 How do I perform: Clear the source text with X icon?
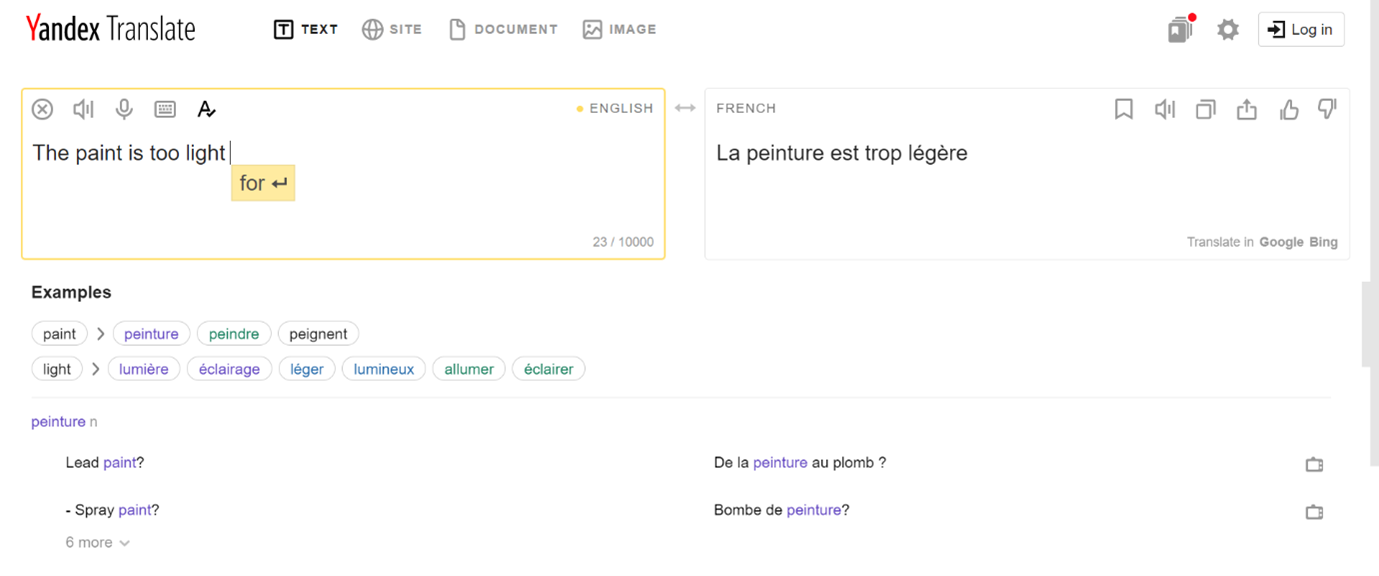(42, 109)
